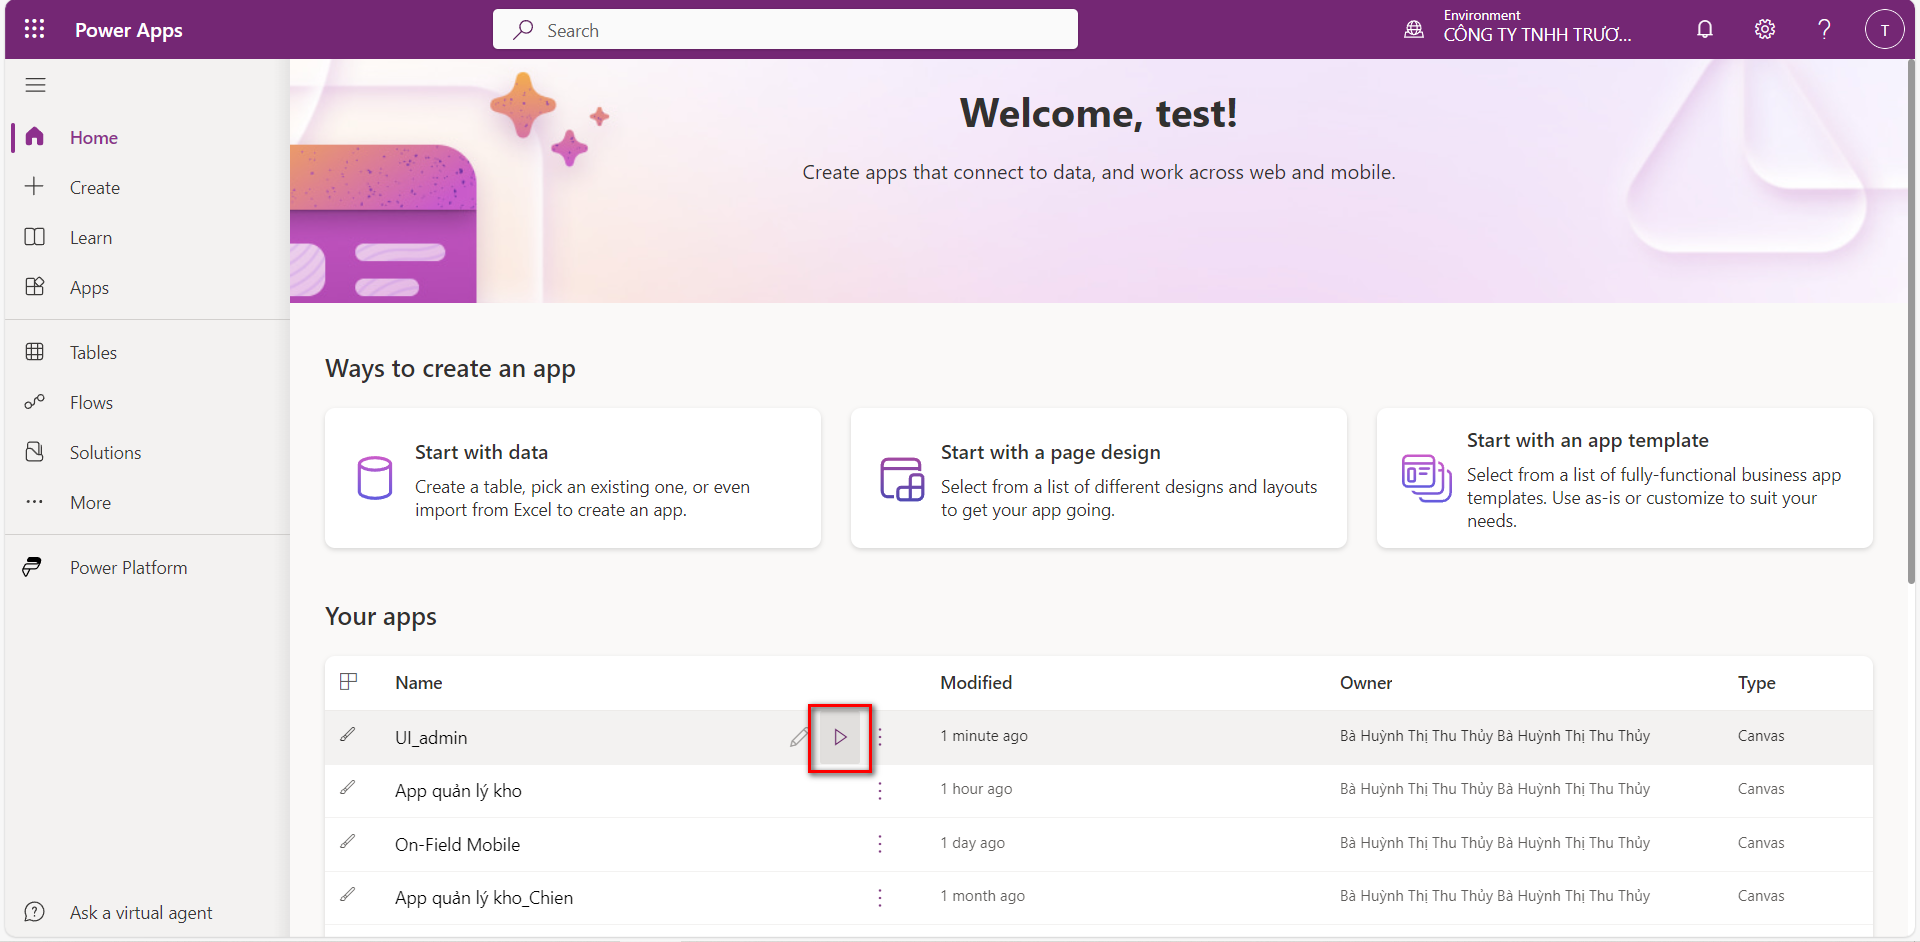Select the Start with an app template card
This screenshot has width=1920, height=942.
click(x=1624, y=478)
